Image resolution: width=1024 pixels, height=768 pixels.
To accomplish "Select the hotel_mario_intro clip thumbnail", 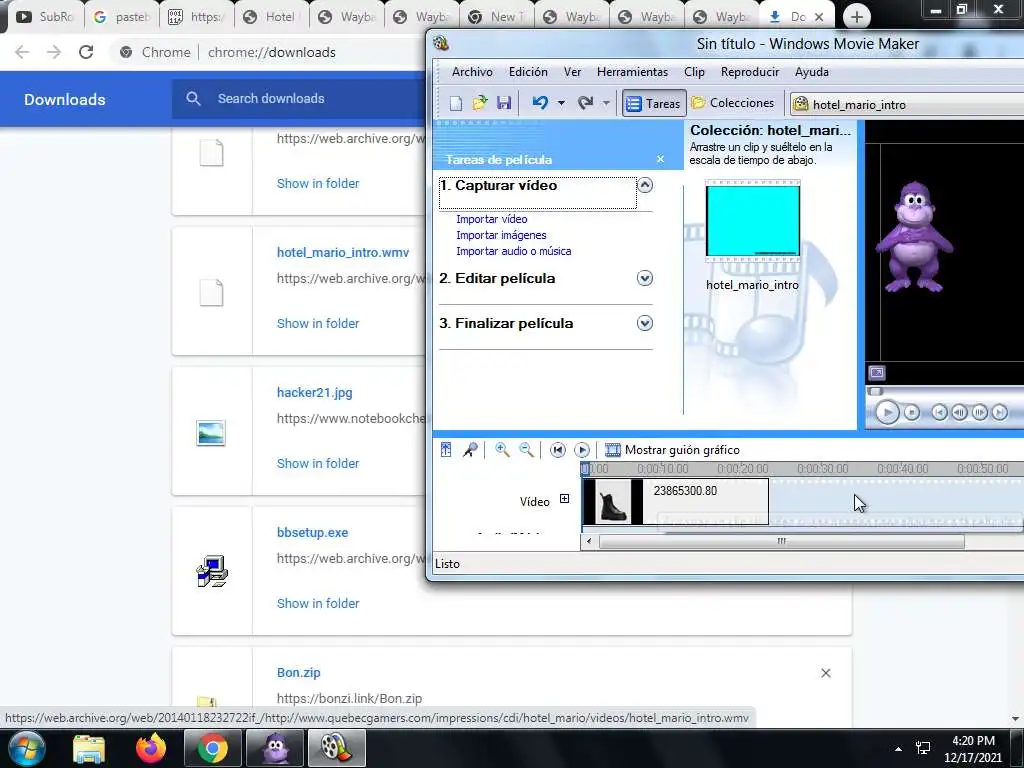I will click(x=752, y=221).
